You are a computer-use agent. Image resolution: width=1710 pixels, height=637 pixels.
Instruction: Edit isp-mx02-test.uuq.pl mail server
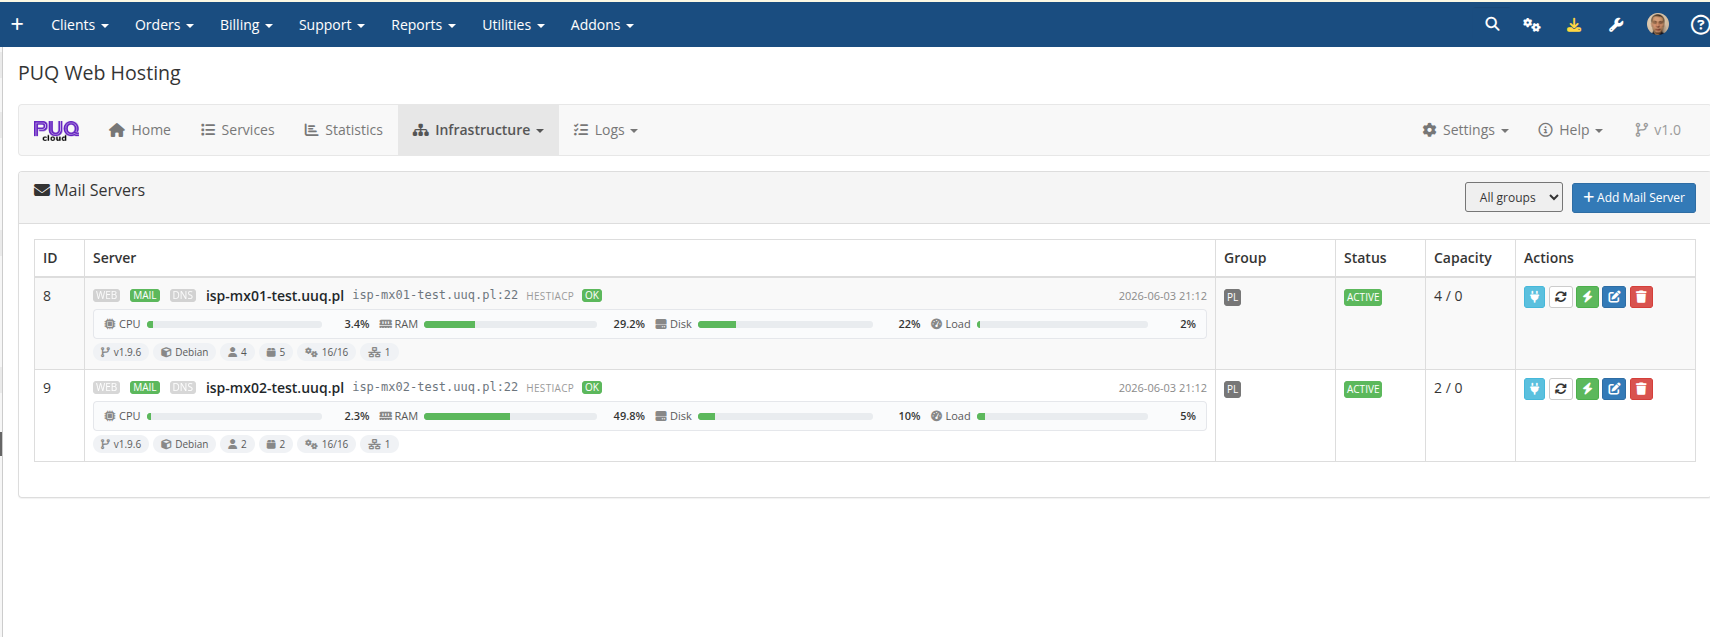click(x=1614, y=389)
